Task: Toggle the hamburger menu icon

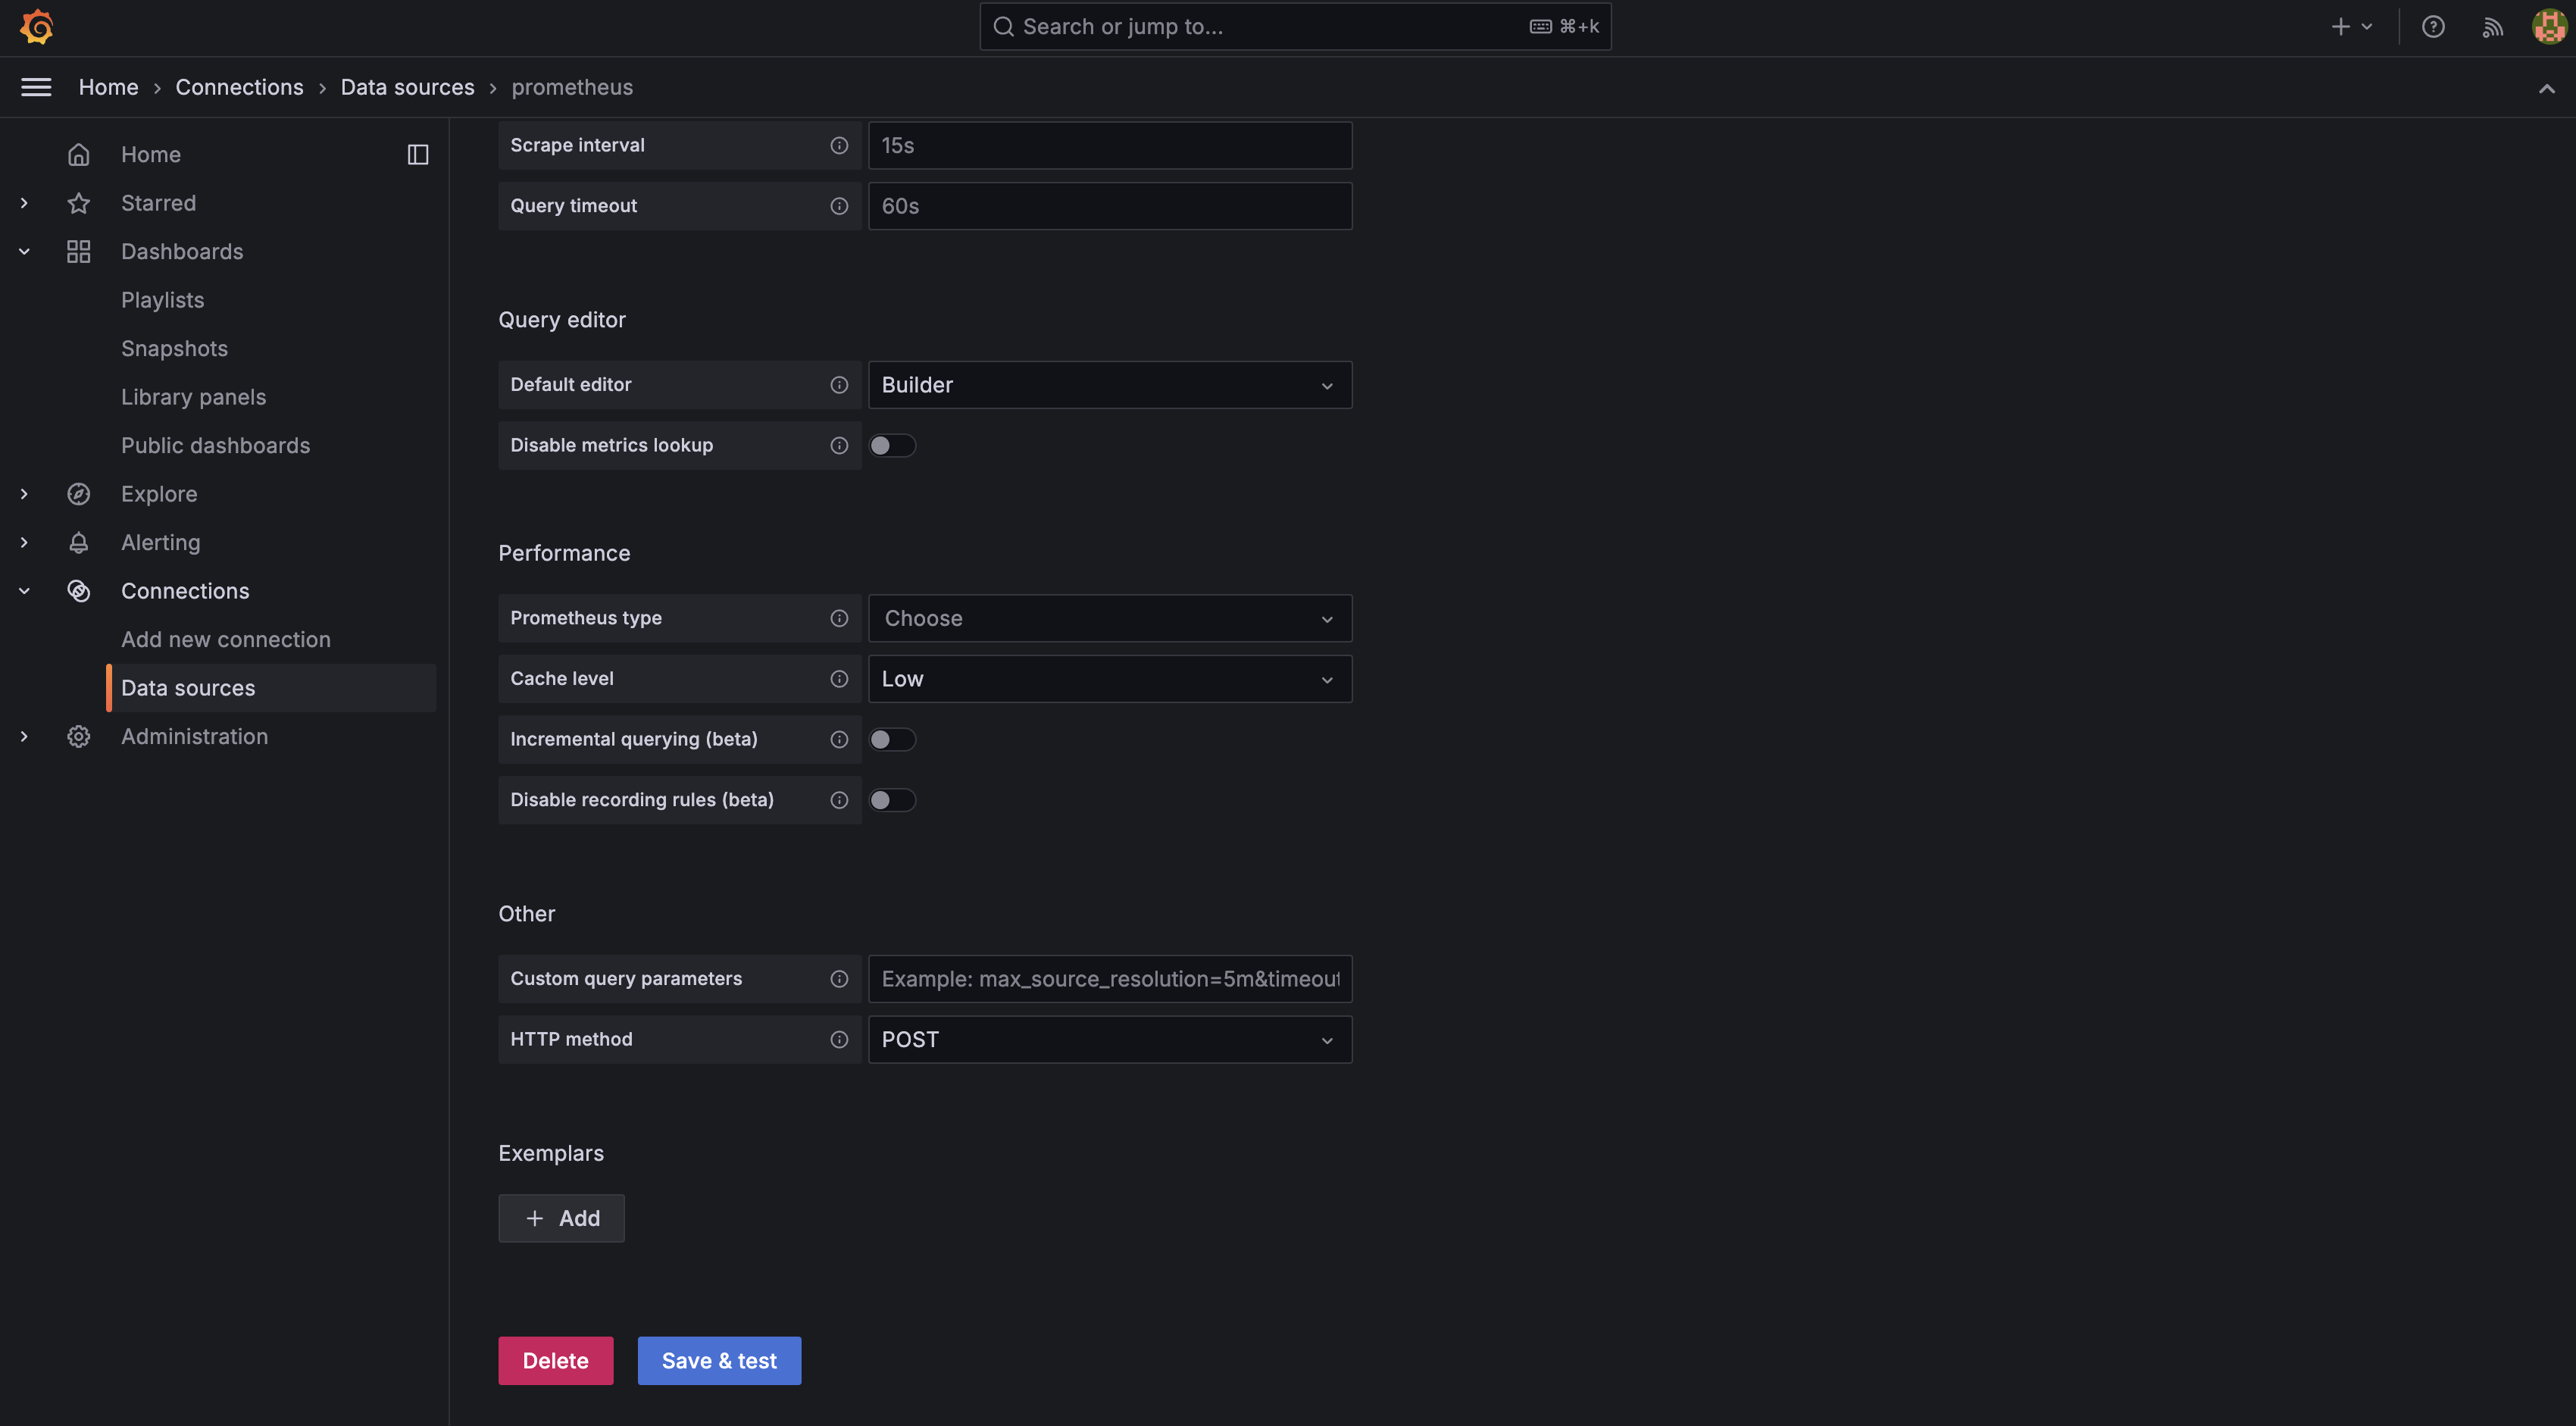Action: 36,87
